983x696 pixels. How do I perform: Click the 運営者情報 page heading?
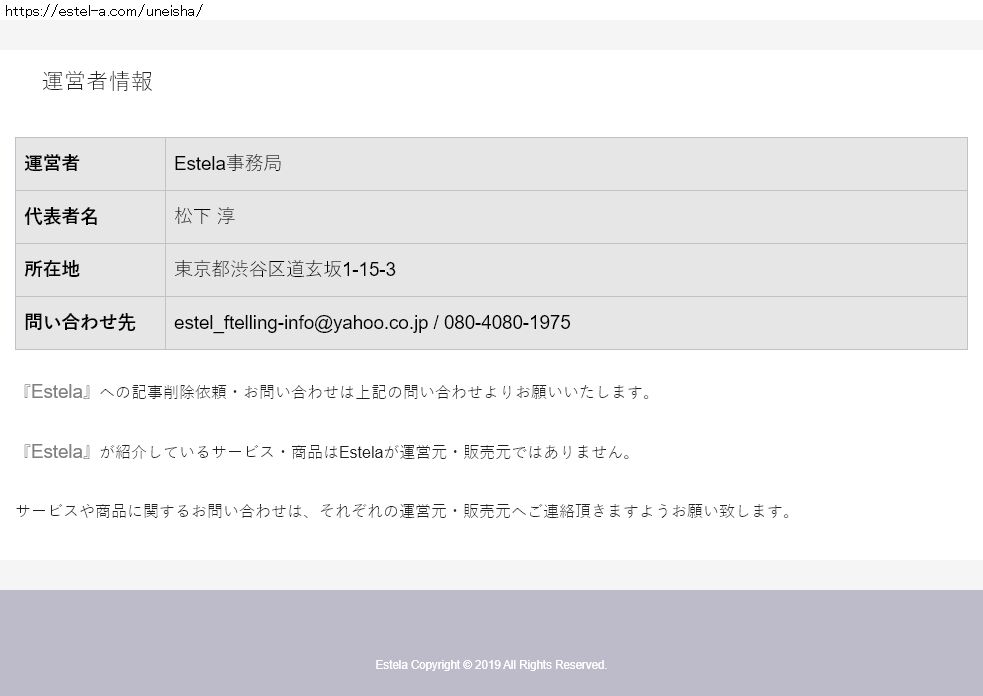point(97,82)
